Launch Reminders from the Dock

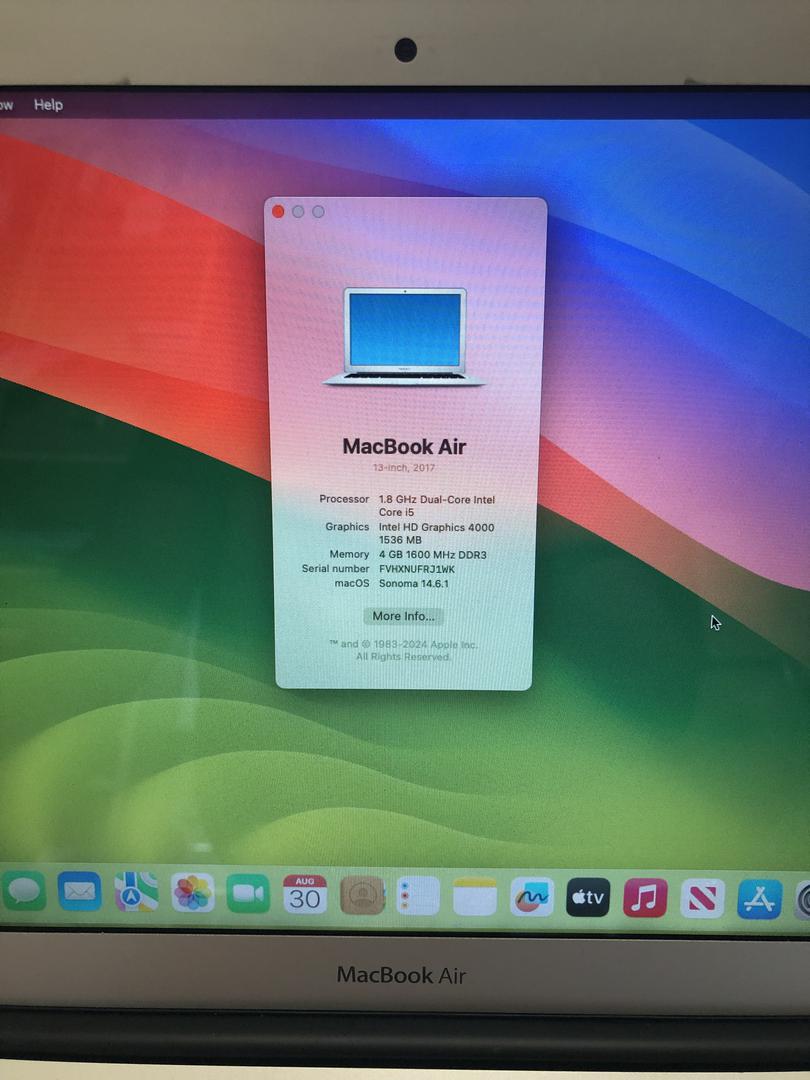(x=418, y=895)
